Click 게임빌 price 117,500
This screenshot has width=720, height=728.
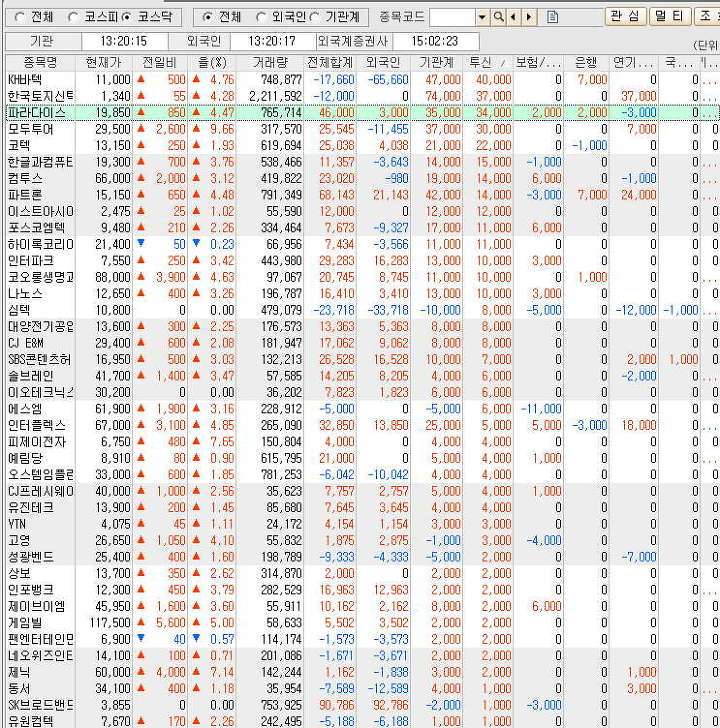click(110, 623)
